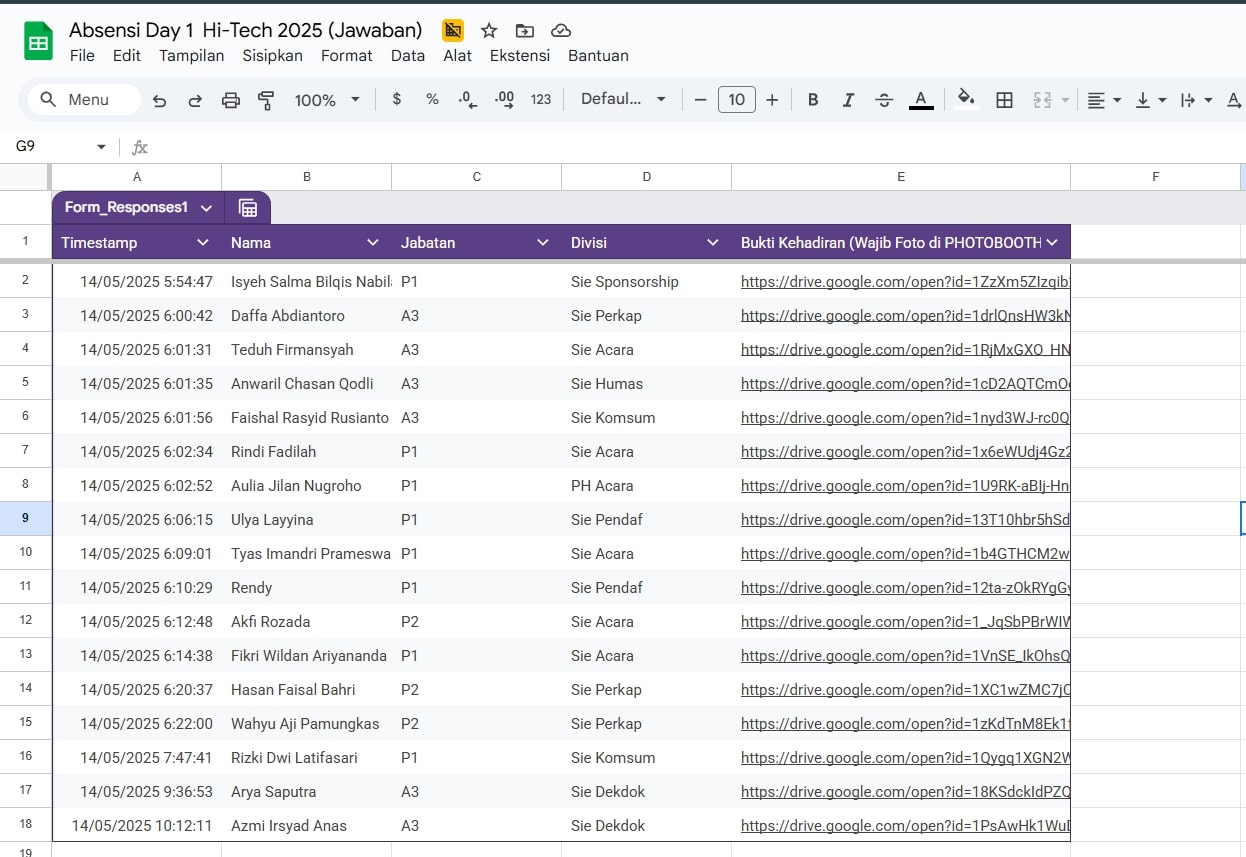Increase the font size
Screen dimensions: 1246x857
pyautogui.click(x=772, y=99)
